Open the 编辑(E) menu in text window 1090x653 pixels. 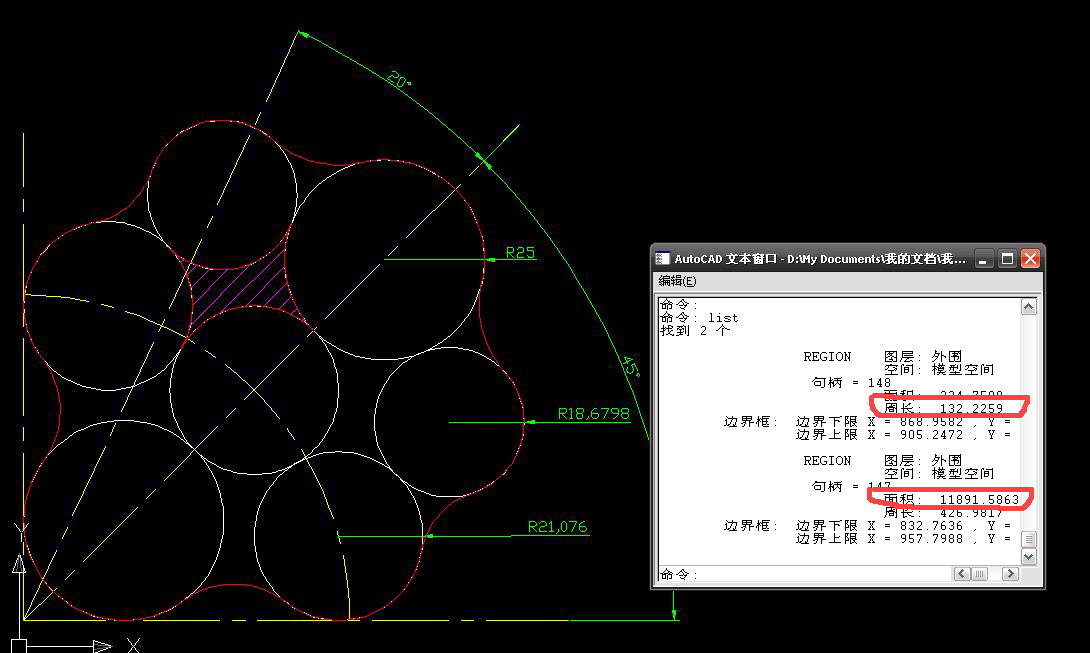(677, 281)
